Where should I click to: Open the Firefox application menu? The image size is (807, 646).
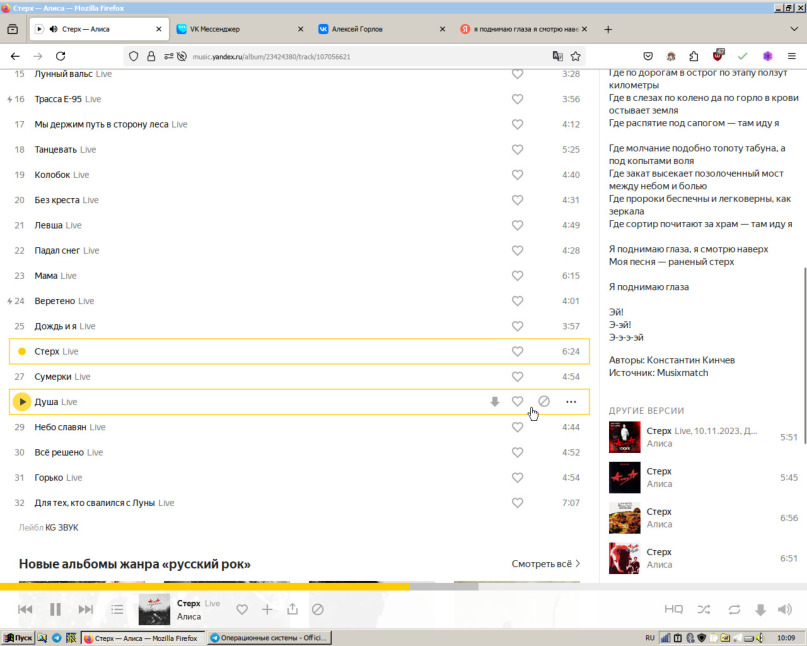pyautogui.click(x=792, y=56)
